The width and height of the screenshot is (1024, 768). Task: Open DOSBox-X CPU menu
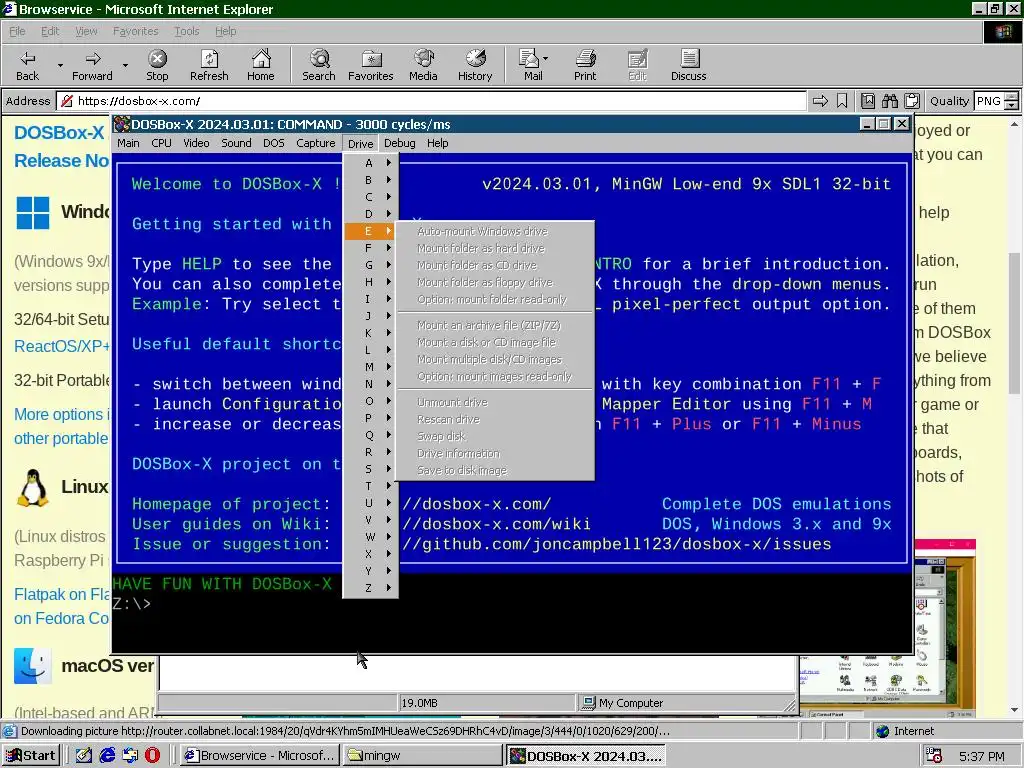coord(161,143)
